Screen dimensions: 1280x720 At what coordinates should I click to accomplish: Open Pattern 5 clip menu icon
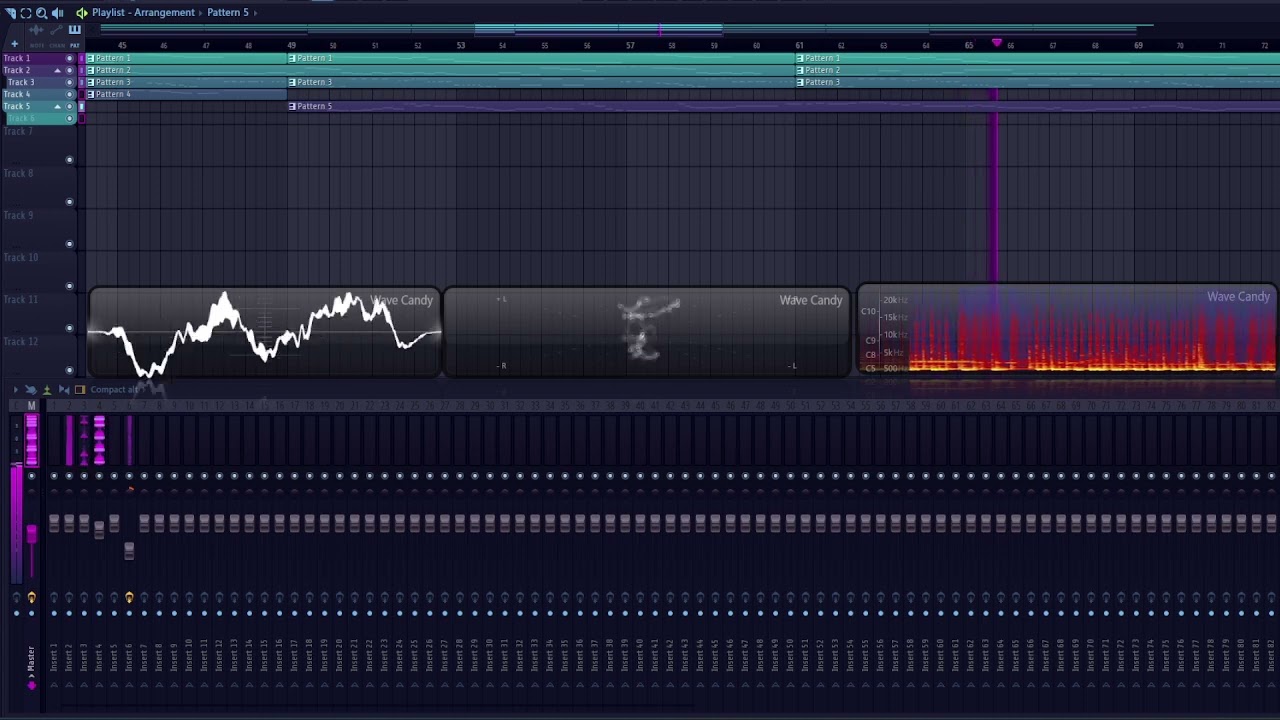(x=292, y=106)
